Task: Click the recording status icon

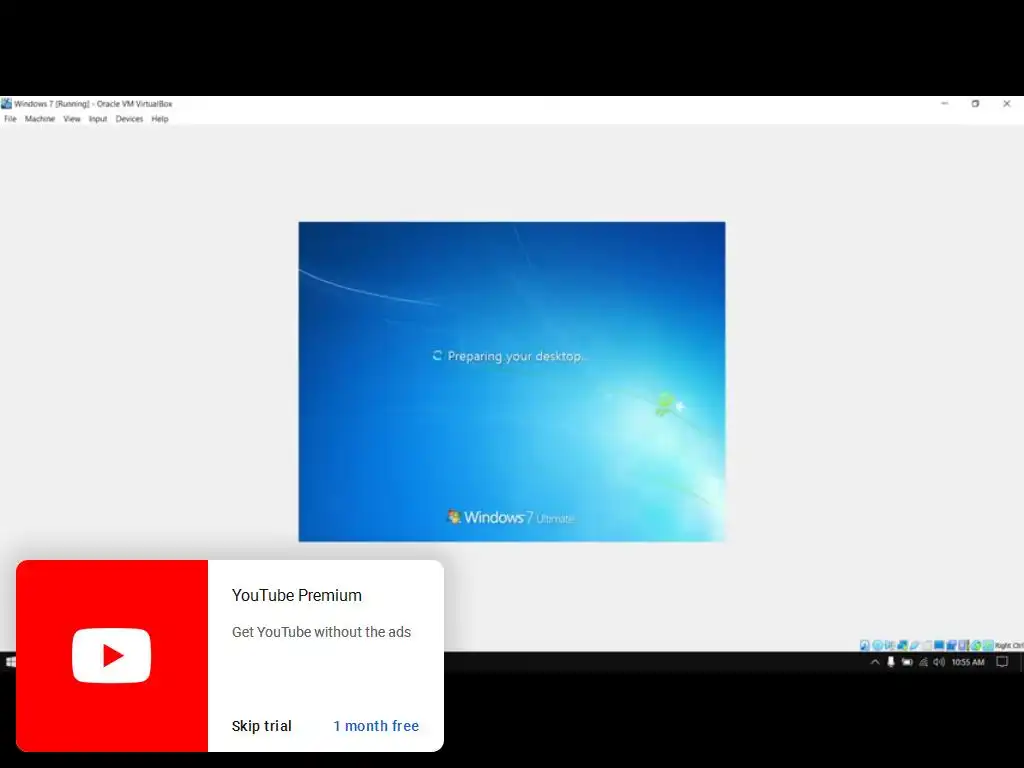Action: tap(952, 645)
